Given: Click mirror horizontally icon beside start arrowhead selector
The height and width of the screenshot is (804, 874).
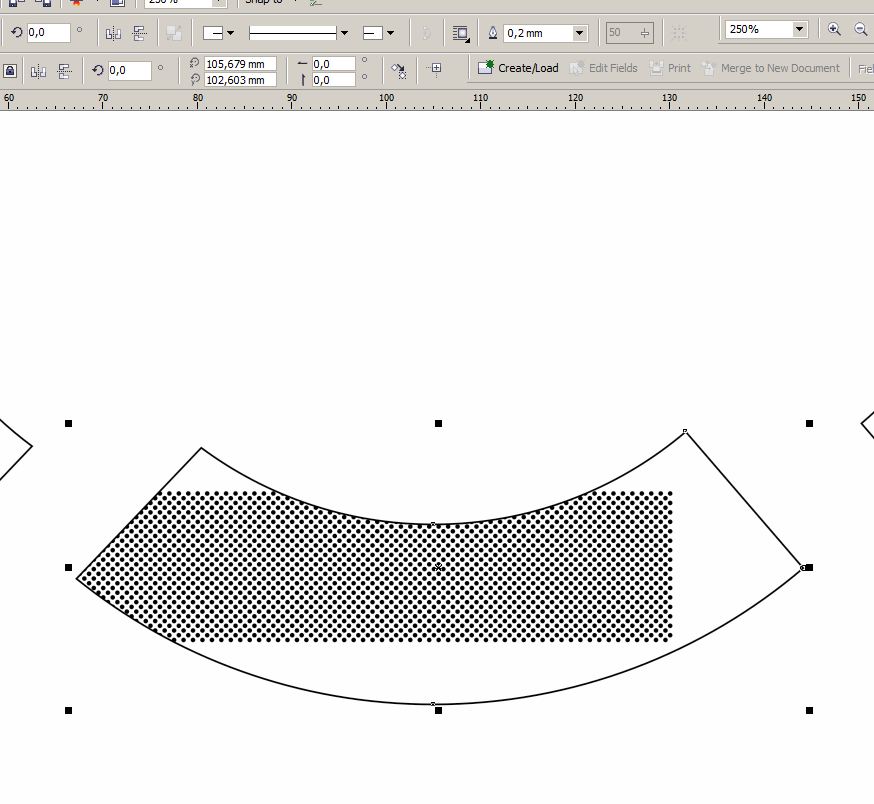Looking at the screenshot, I should click(x=113, y=33).
